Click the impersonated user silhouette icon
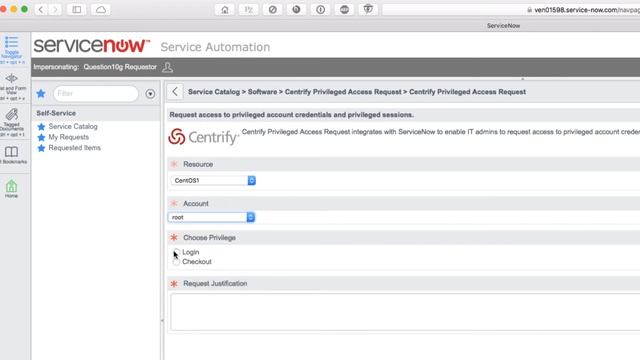Screen dimensions: 640x360 tap(167, 67)
